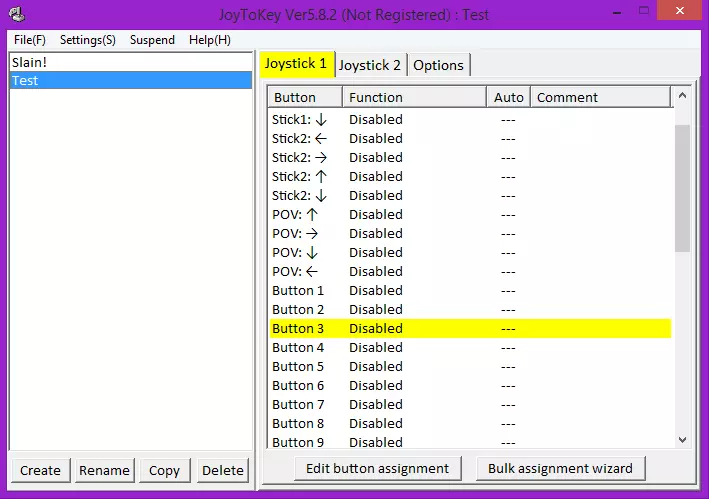Viewport: 709px width, 499px height.
Task: Select the Stick2 up arrow row
Action: [470, 176]
